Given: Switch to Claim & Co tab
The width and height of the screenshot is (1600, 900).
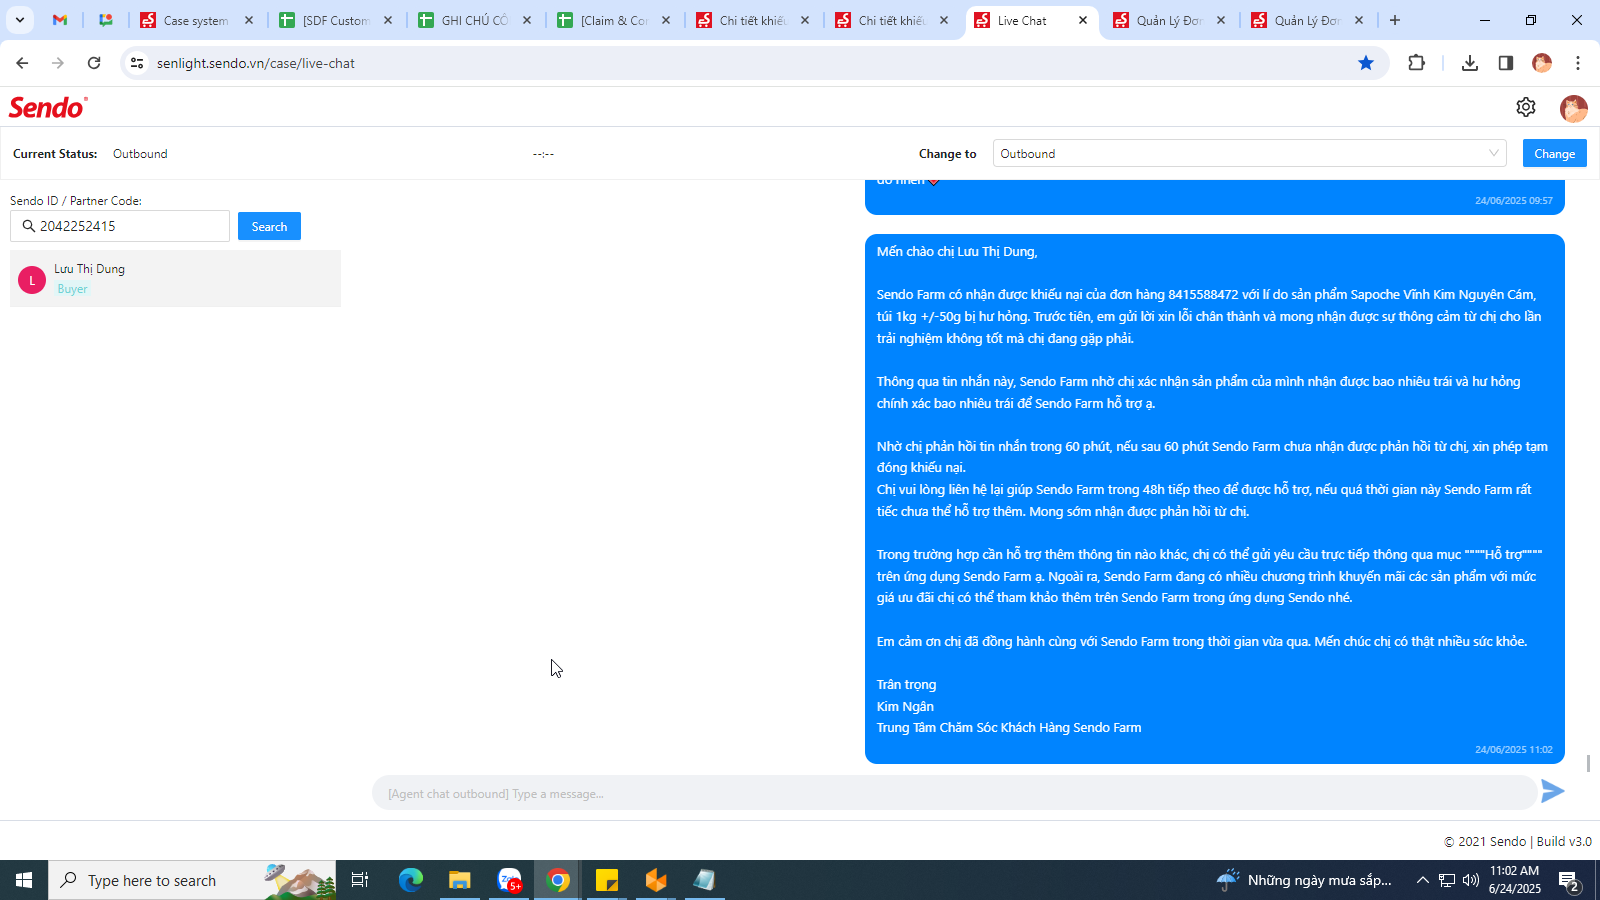Looking at the screenshot, I should coord(614,20).
